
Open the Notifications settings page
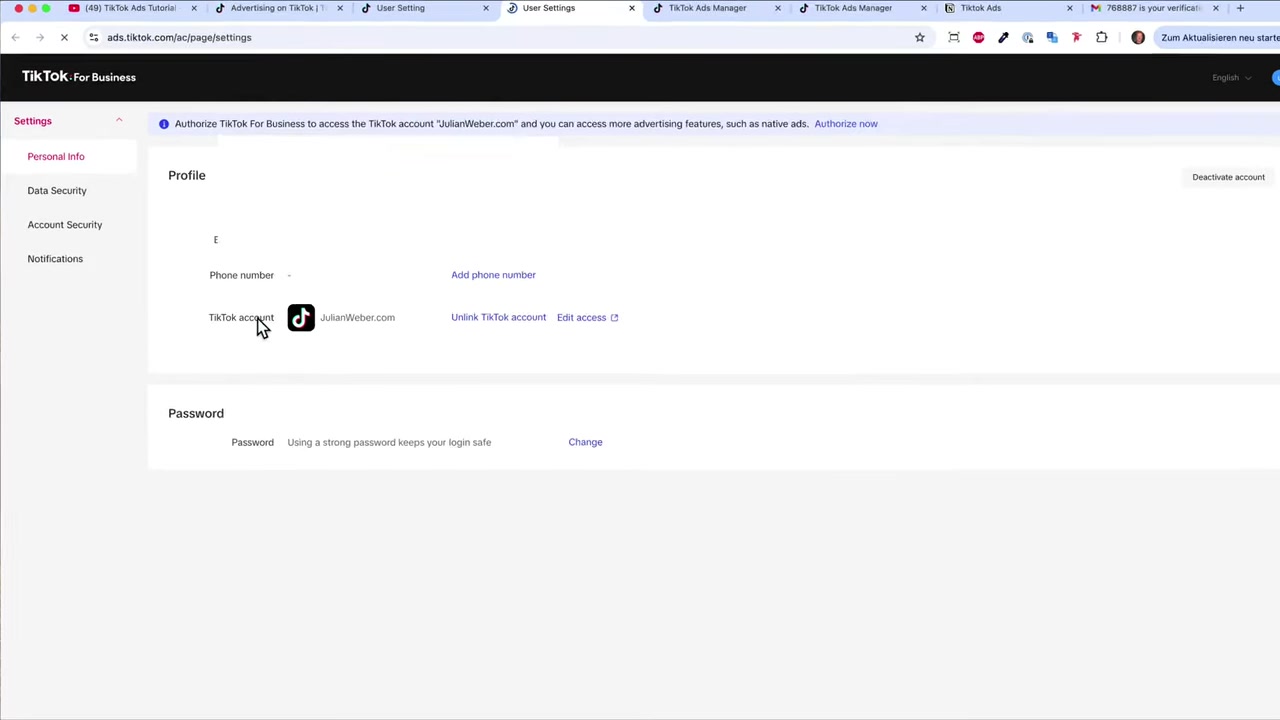(55, 258)
